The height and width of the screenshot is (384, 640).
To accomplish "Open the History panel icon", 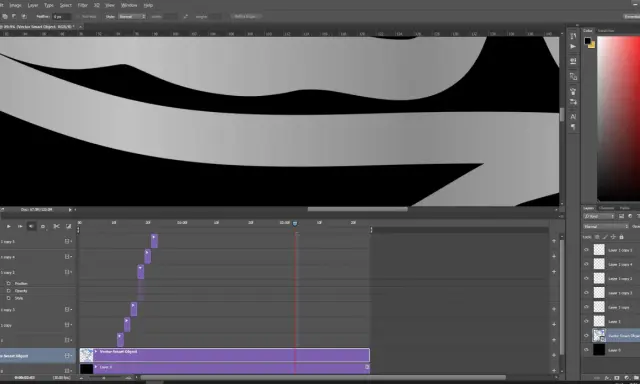I will click(573, 36).
